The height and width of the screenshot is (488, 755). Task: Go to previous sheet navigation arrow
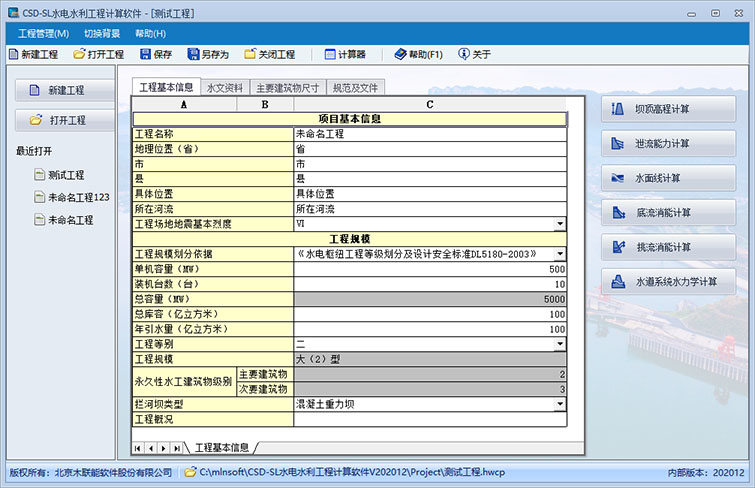[151, 448]
